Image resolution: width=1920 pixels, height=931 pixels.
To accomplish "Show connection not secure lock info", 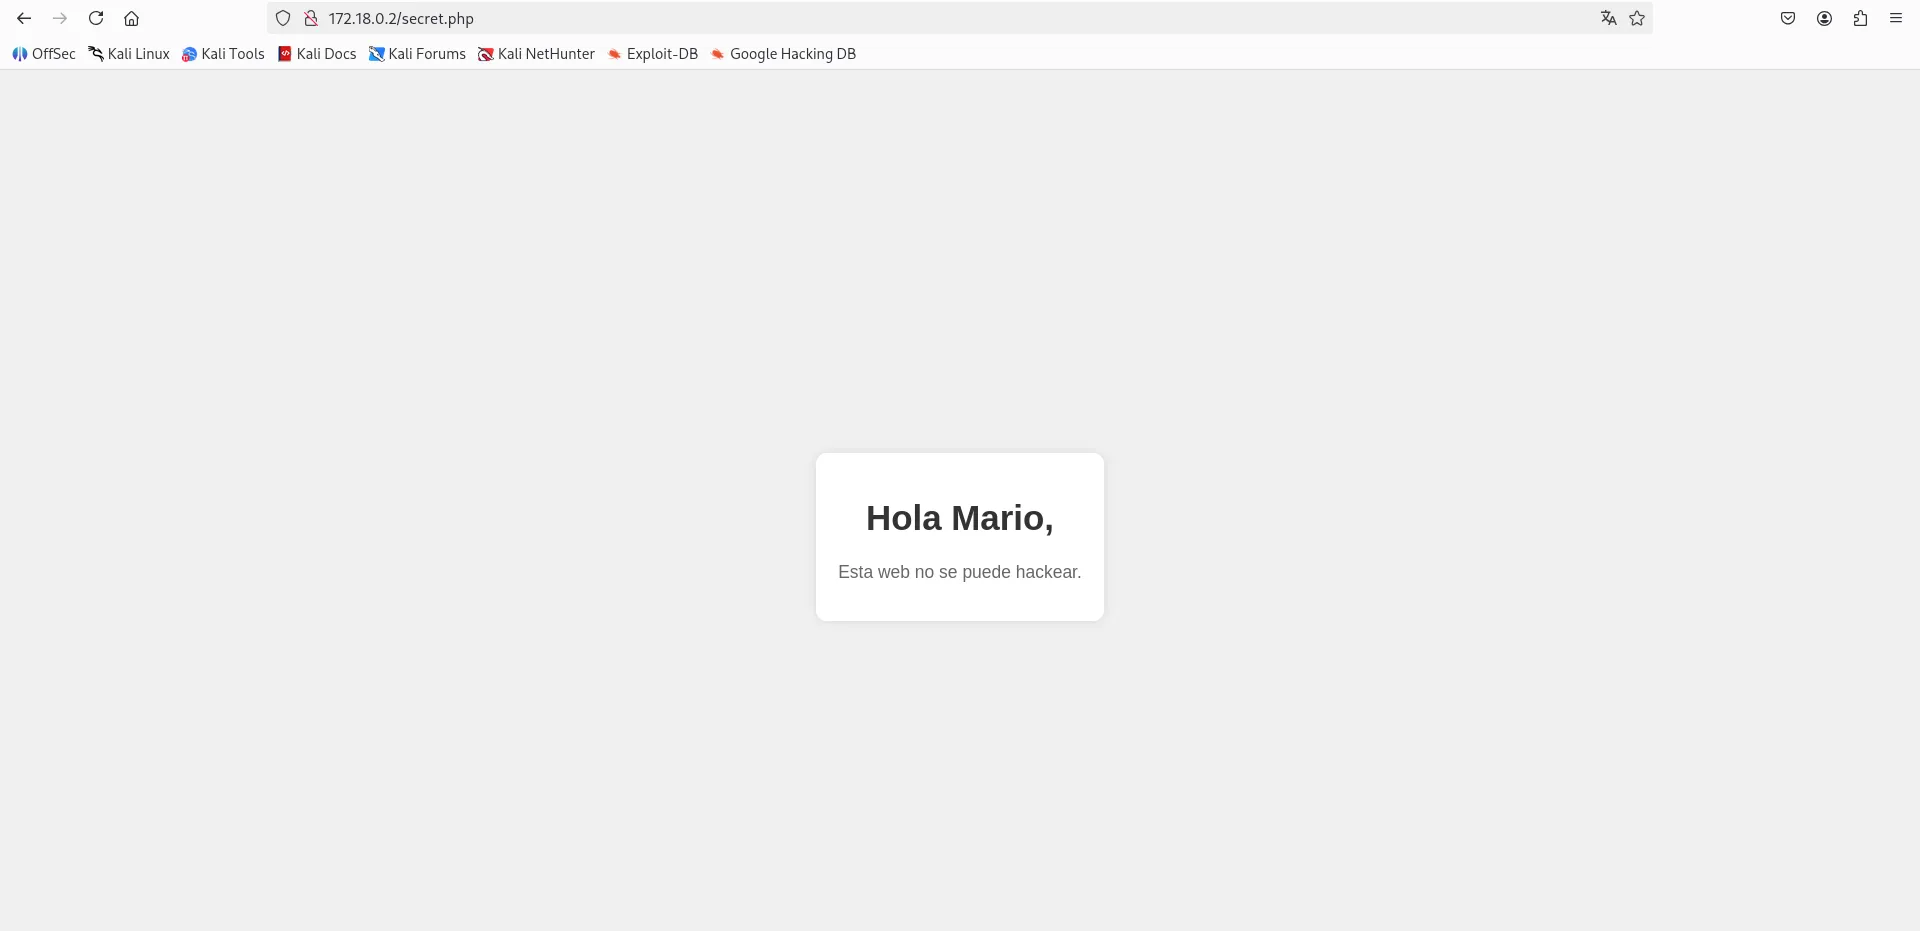I will coord(311,18).
